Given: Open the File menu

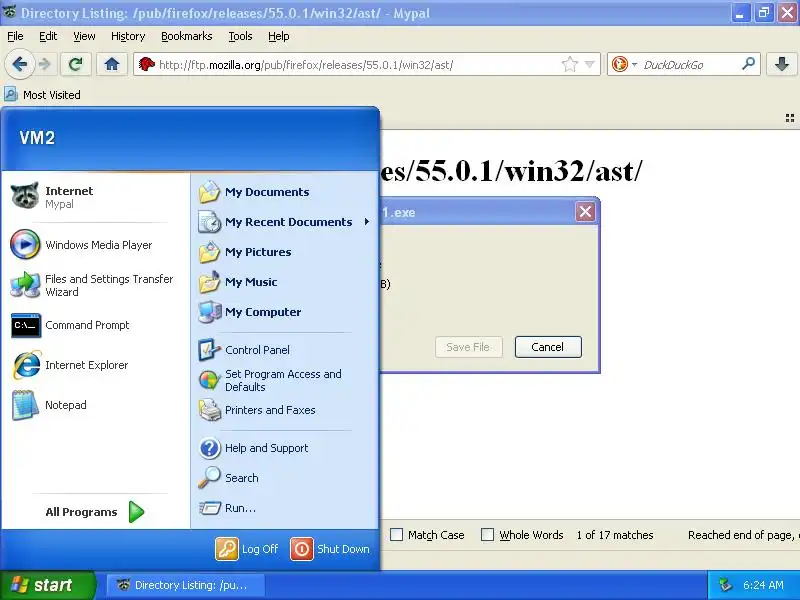Looking at the screenshot, I should (x=15, y=36).
